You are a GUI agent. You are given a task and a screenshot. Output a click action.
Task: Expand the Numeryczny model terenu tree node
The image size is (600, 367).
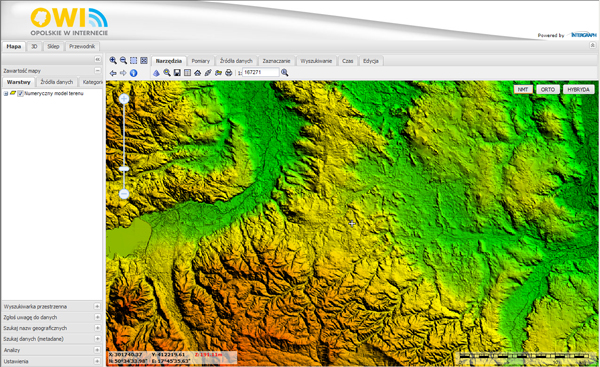pos(6,93)
